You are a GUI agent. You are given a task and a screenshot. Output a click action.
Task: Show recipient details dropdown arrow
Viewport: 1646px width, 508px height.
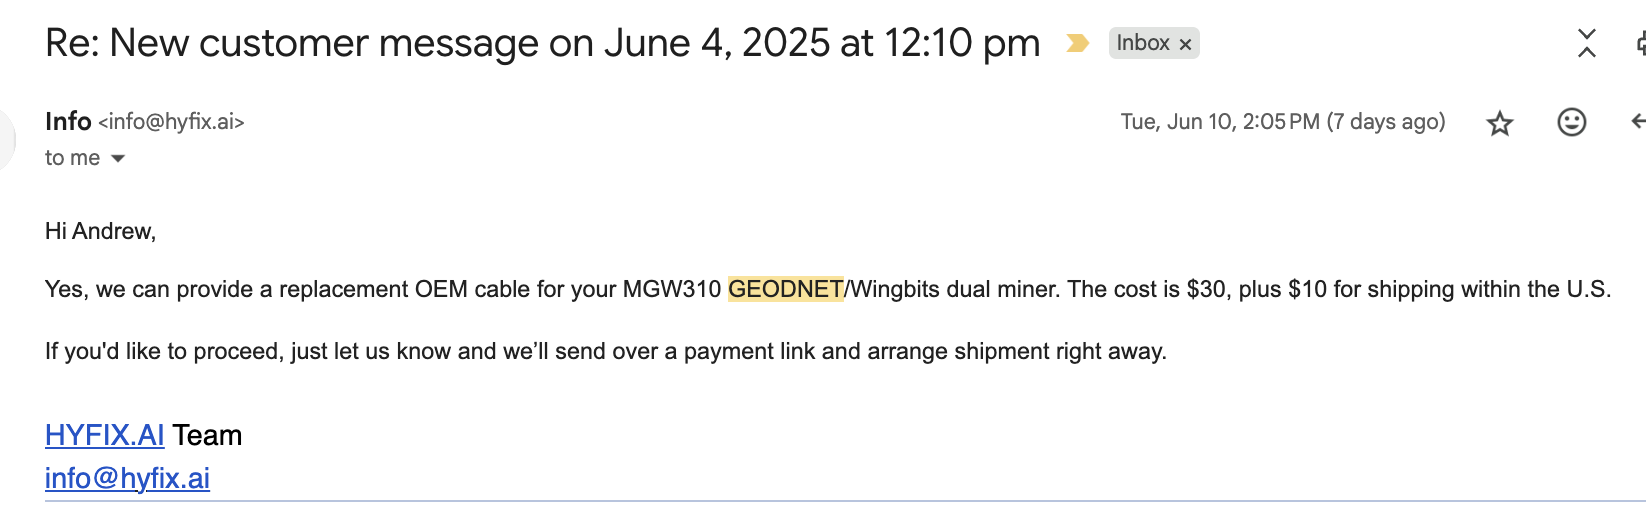[117, 158]
